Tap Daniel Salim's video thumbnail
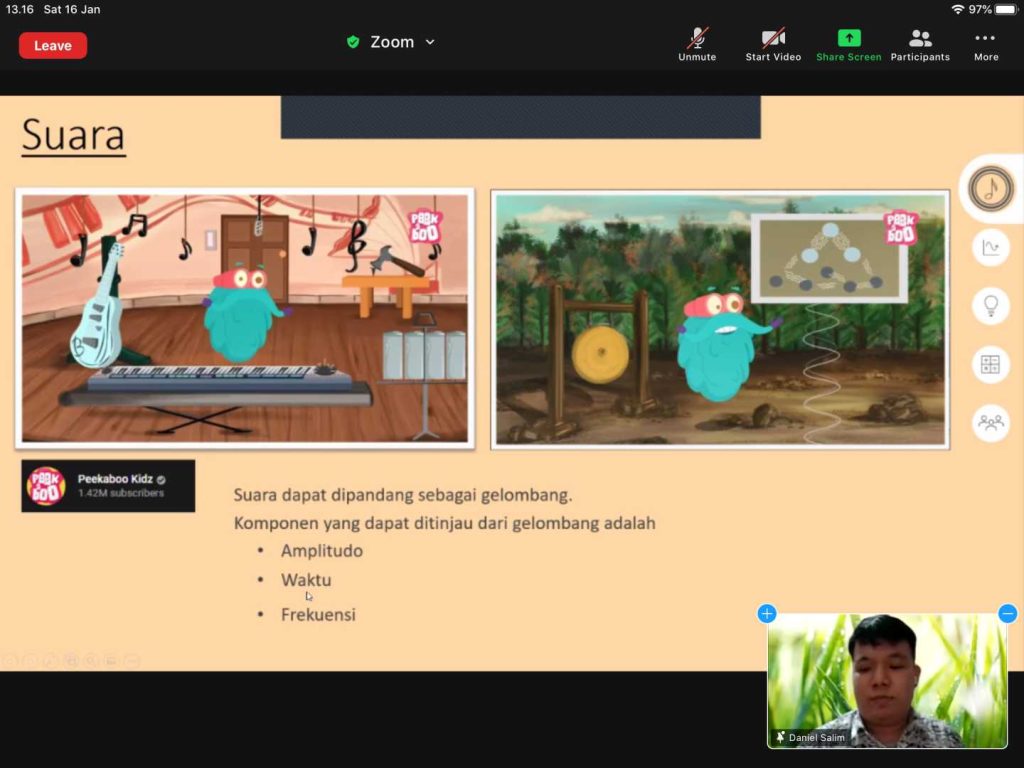1024x768 pixels. 887,680
